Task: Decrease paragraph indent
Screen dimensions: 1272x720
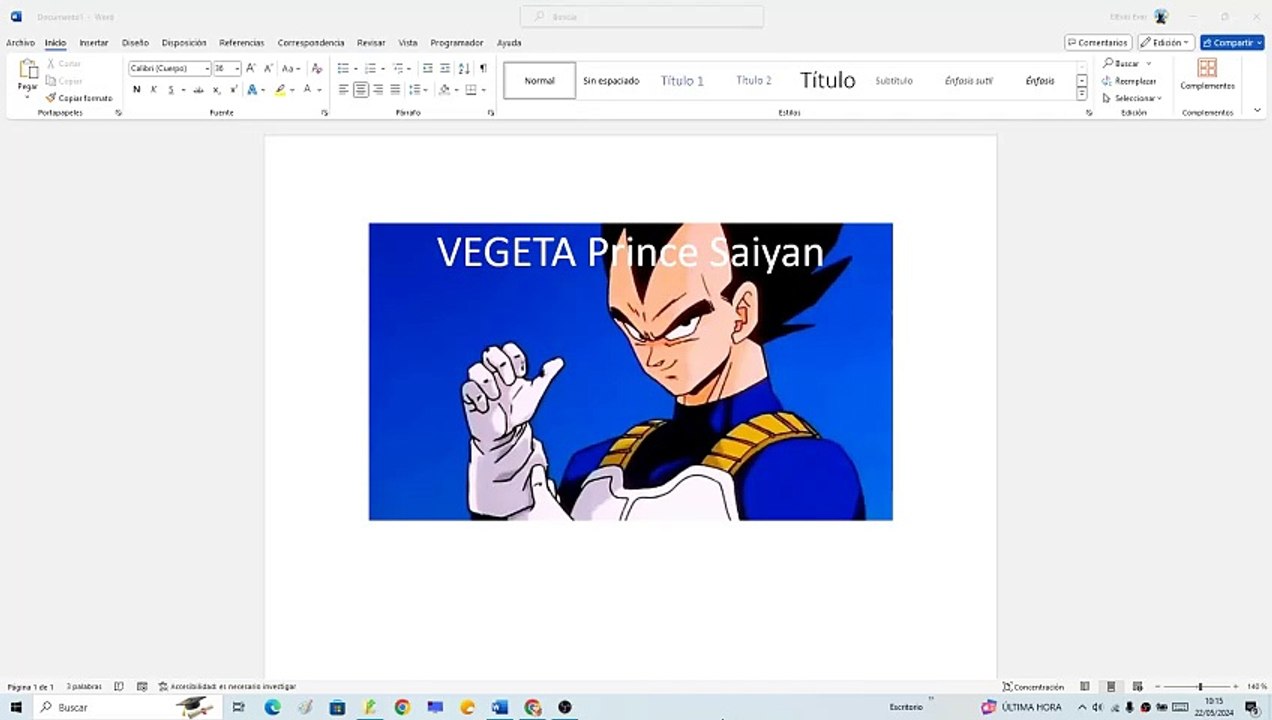Action: pos(428,68)
